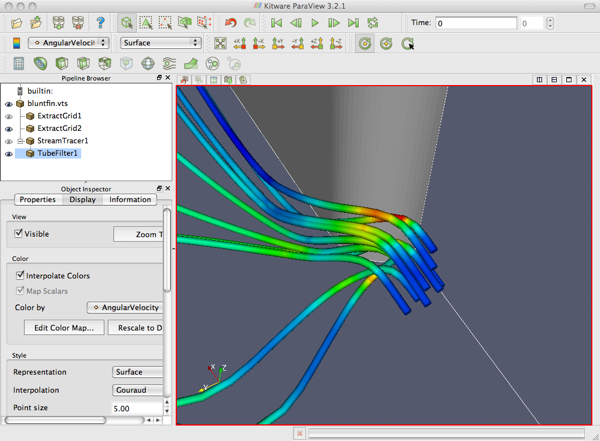Select the Undo arrow icon
This screenshot has width=600, height=441.
230,23
